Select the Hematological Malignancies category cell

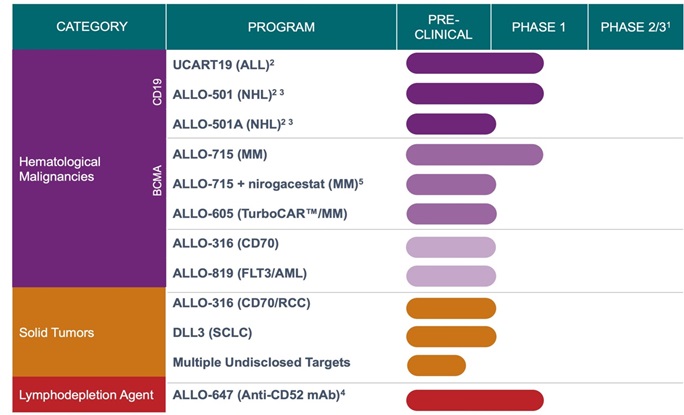pos(62,168)
